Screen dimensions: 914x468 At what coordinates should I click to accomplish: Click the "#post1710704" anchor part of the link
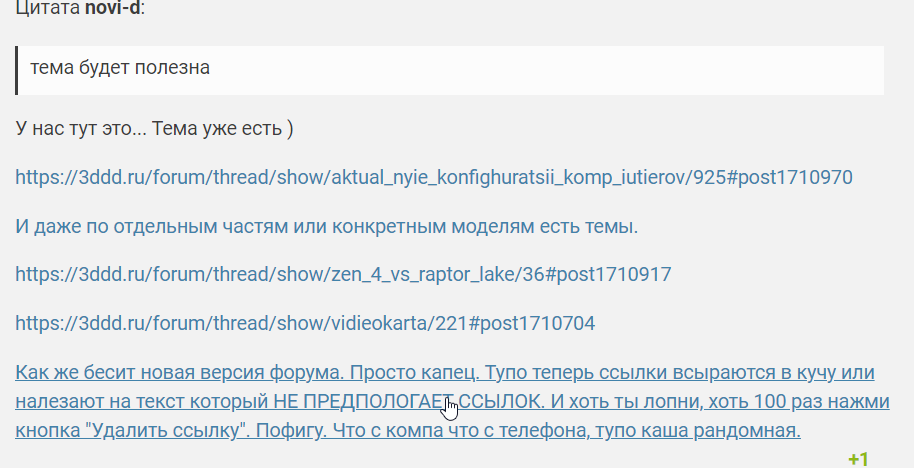click(533, 323)
